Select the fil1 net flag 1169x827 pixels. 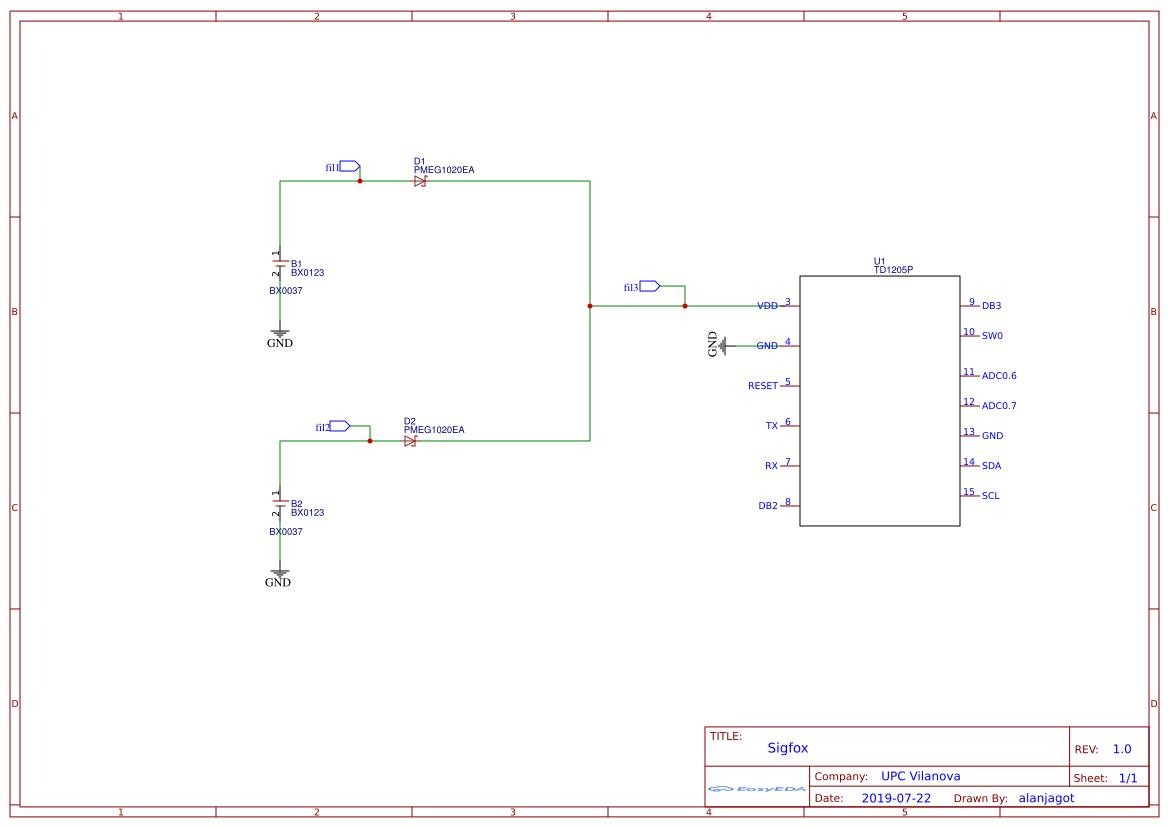[x=349, y=166]
